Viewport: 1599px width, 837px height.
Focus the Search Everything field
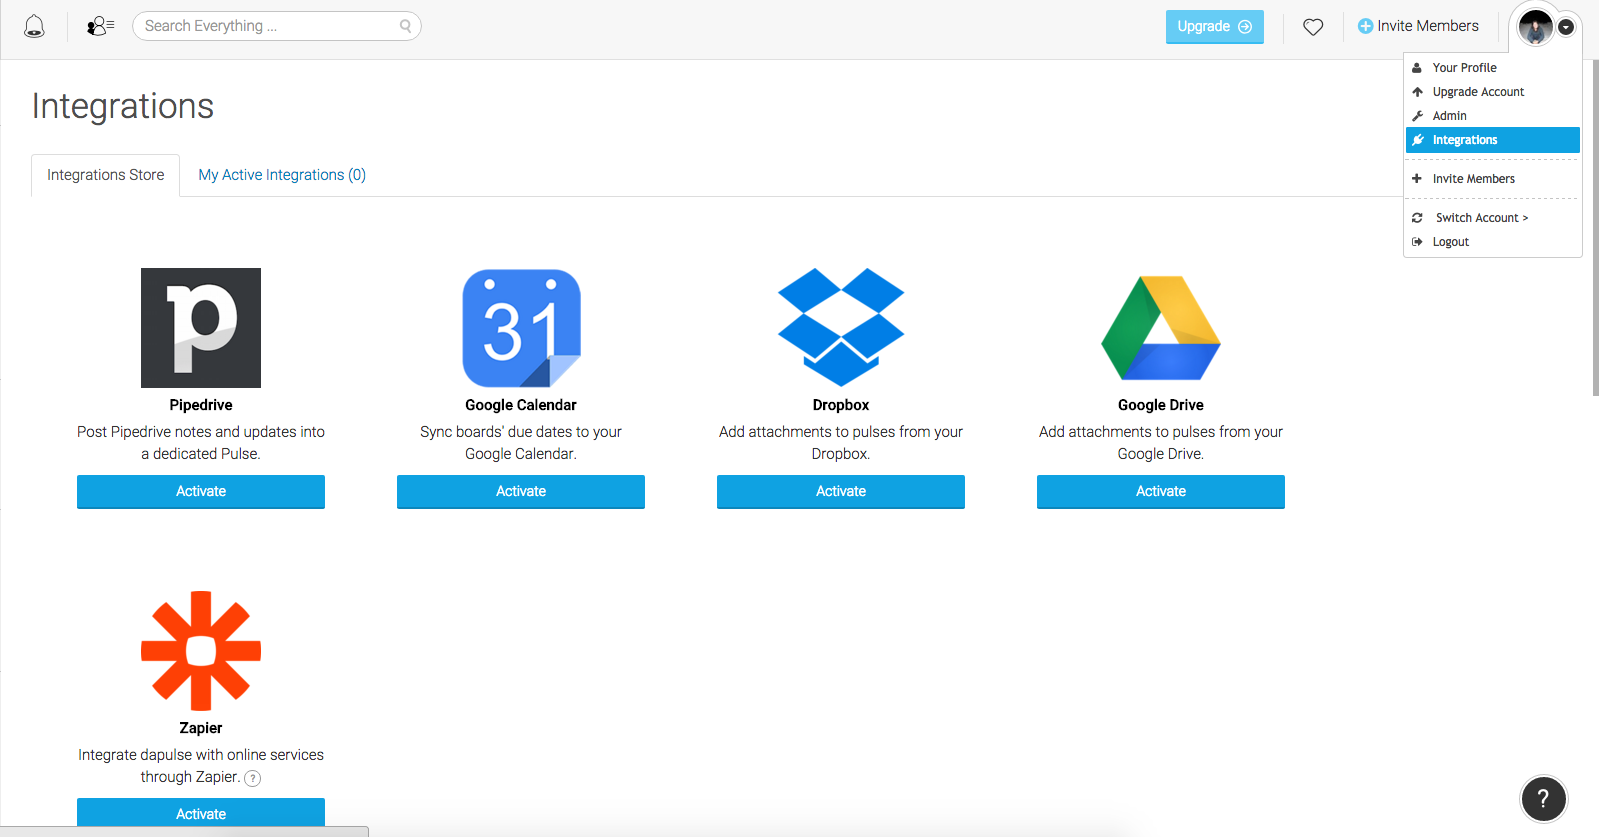[x=276, y=26]
